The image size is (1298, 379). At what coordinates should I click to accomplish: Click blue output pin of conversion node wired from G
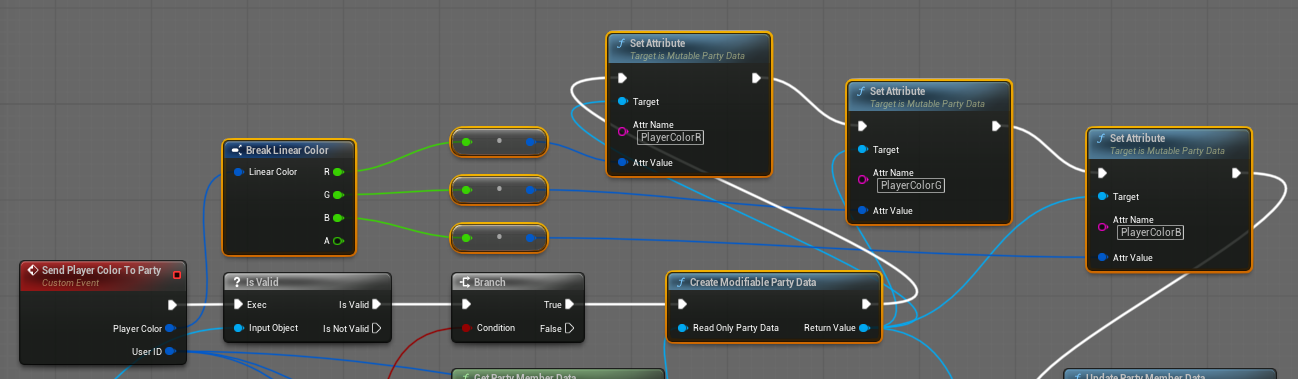click(531, 189)
